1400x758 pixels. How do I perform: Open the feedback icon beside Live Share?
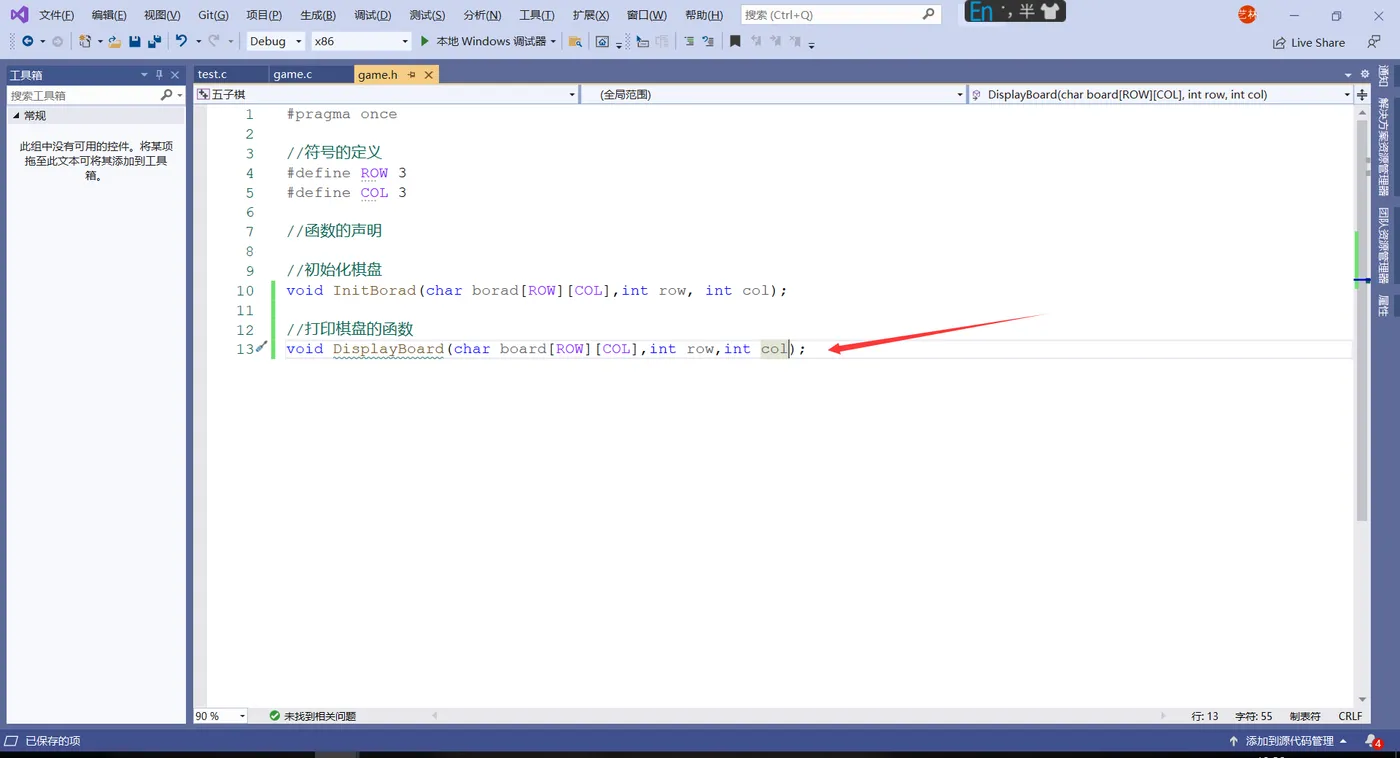pos(1374,42)
